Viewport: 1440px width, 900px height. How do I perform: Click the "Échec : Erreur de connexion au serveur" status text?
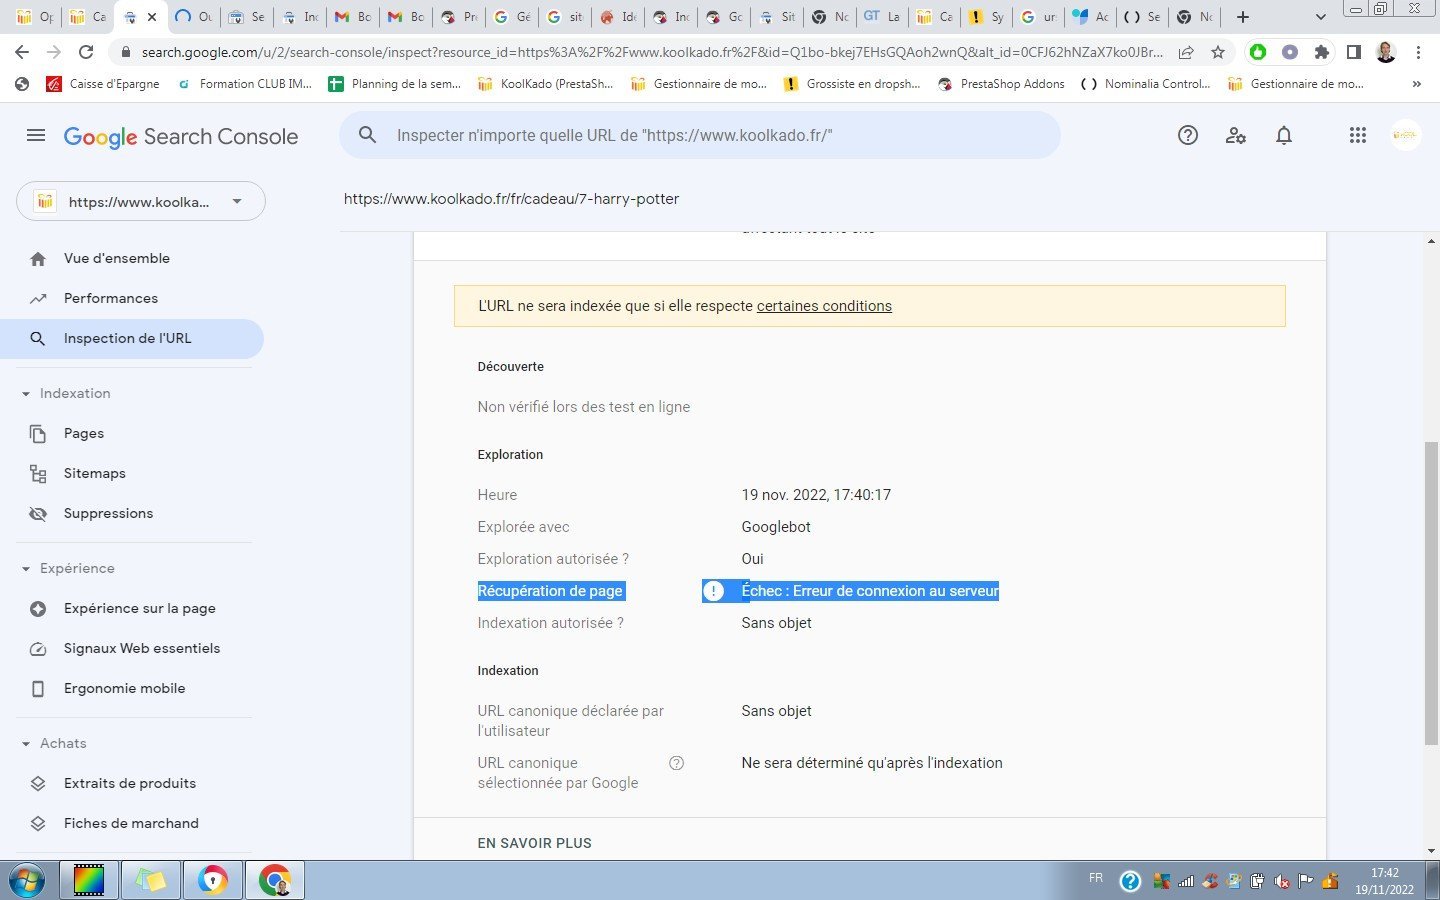coord(870,591)
